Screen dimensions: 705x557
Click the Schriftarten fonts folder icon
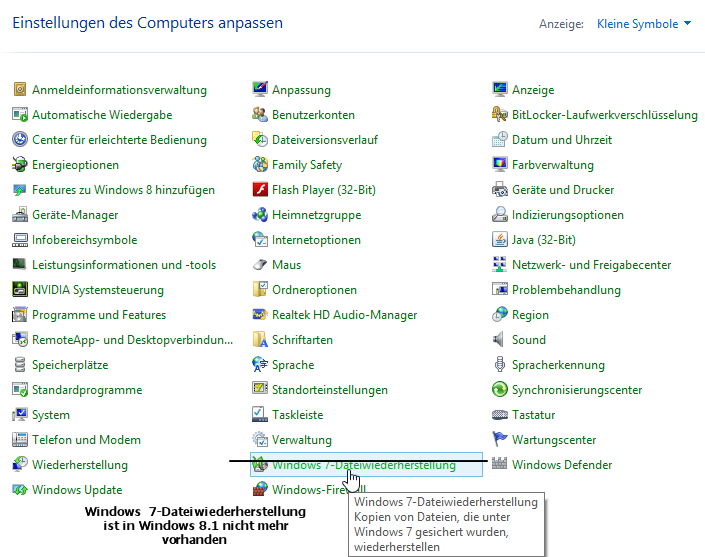[260, 339]
